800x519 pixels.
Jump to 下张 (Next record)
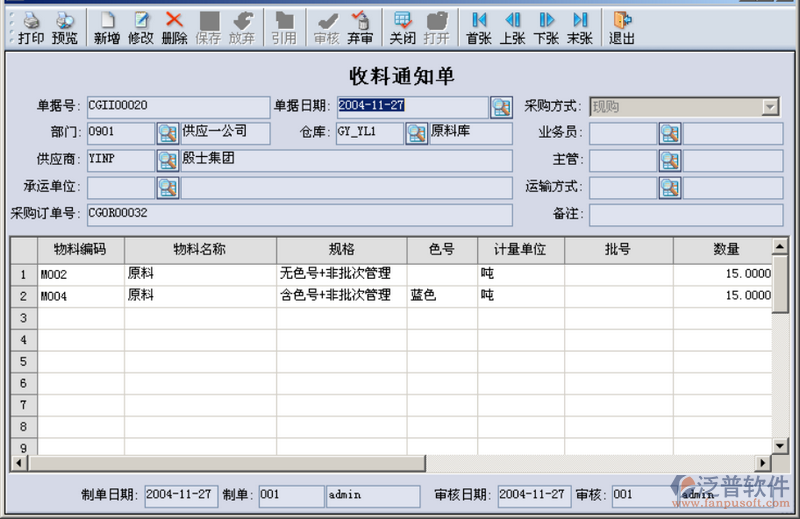coord(546,21)
